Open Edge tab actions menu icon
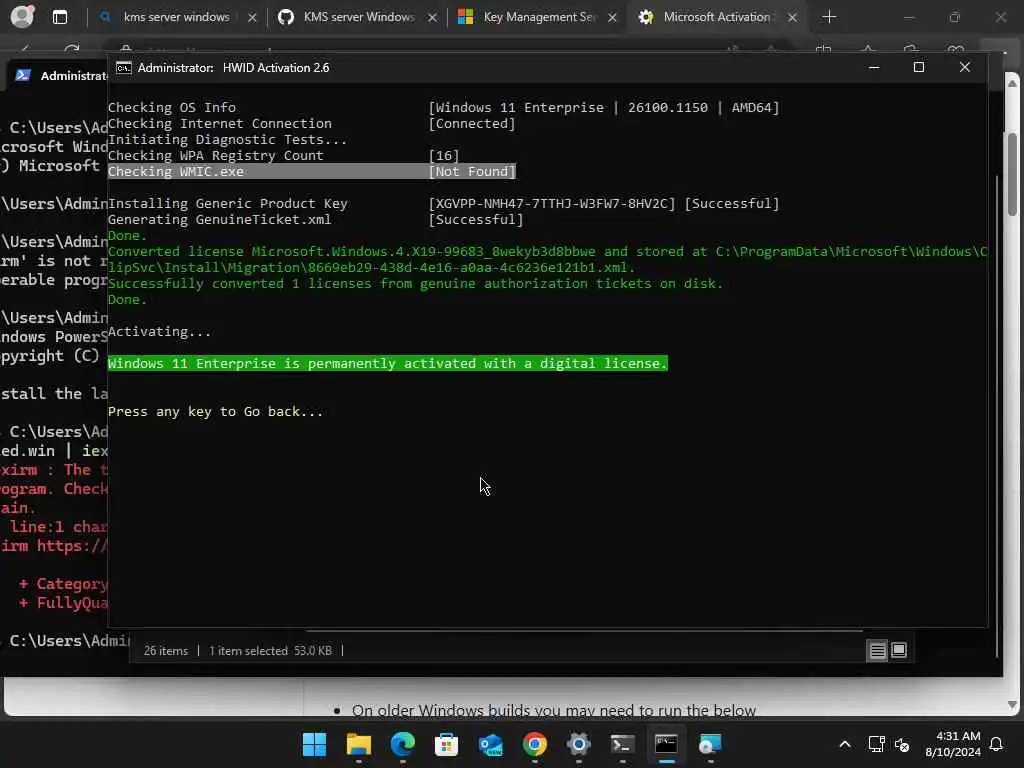This screenshot has height=768, width=1024. (59, 17)
